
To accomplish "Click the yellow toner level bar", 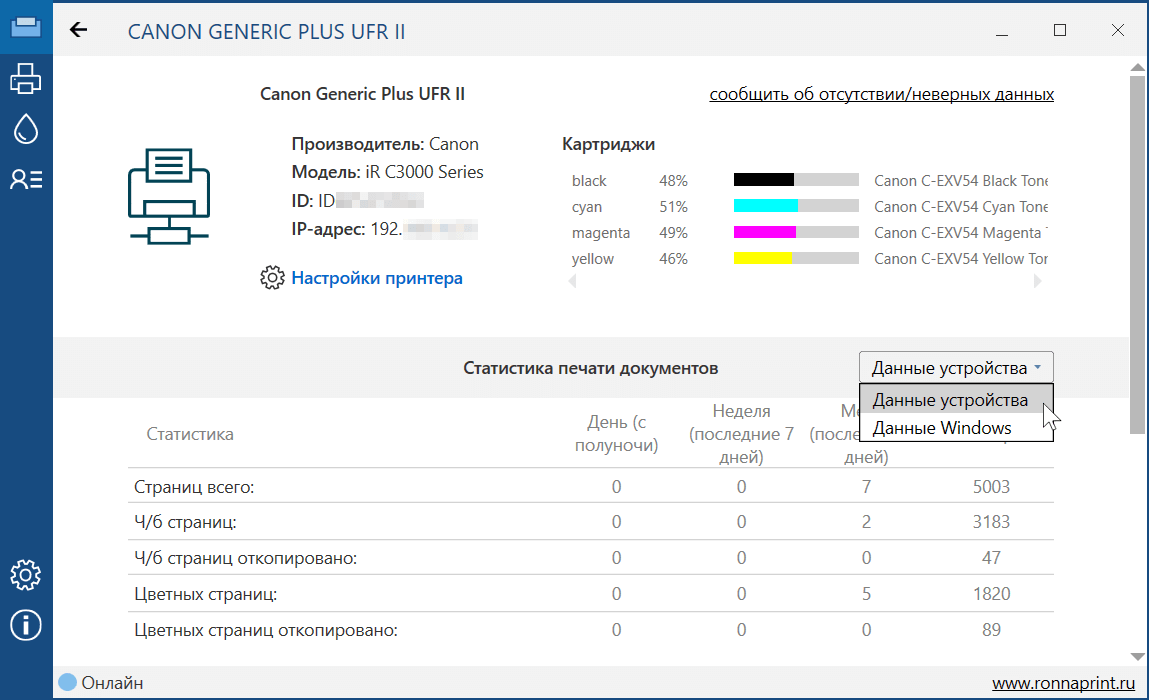I will pyautogui.click(x=796, y=258).
